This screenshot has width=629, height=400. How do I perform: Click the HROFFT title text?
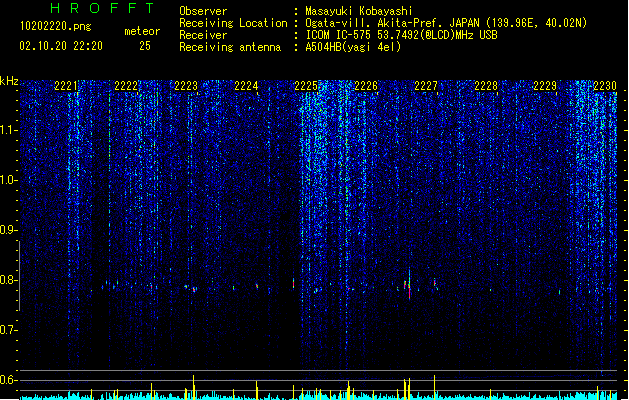tap(102, 8)
